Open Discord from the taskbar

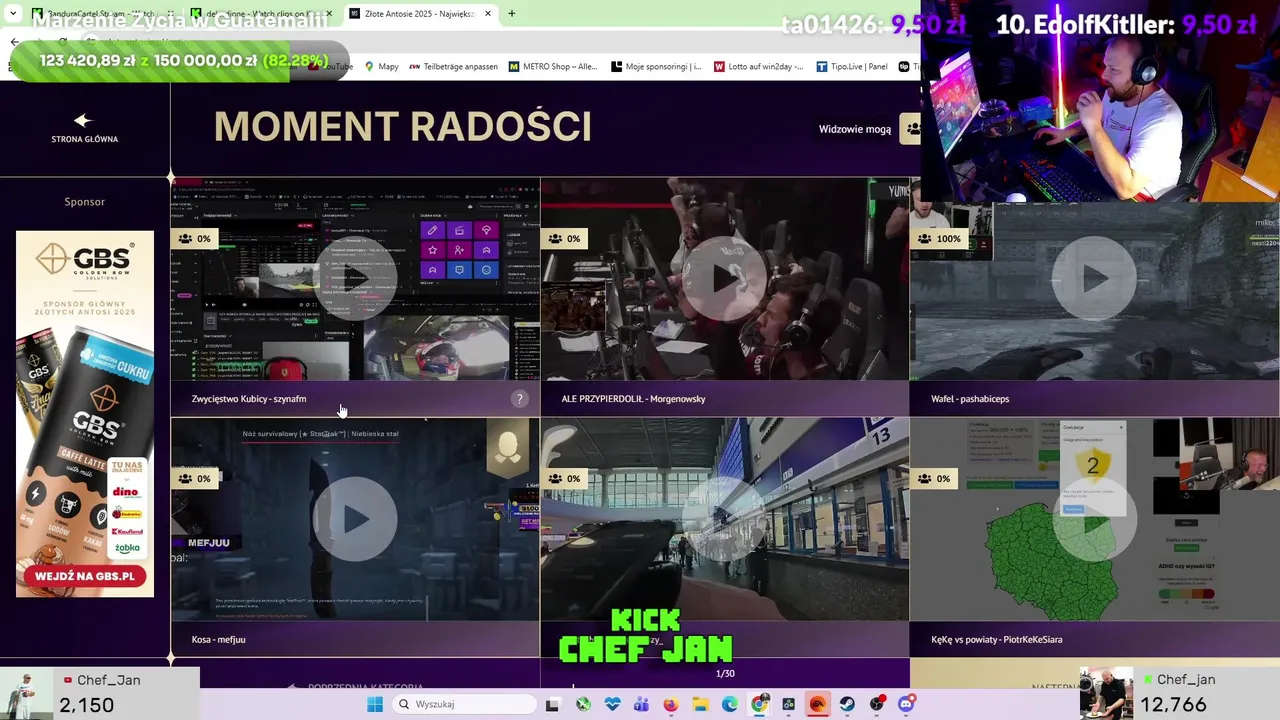tap(906, 704)
